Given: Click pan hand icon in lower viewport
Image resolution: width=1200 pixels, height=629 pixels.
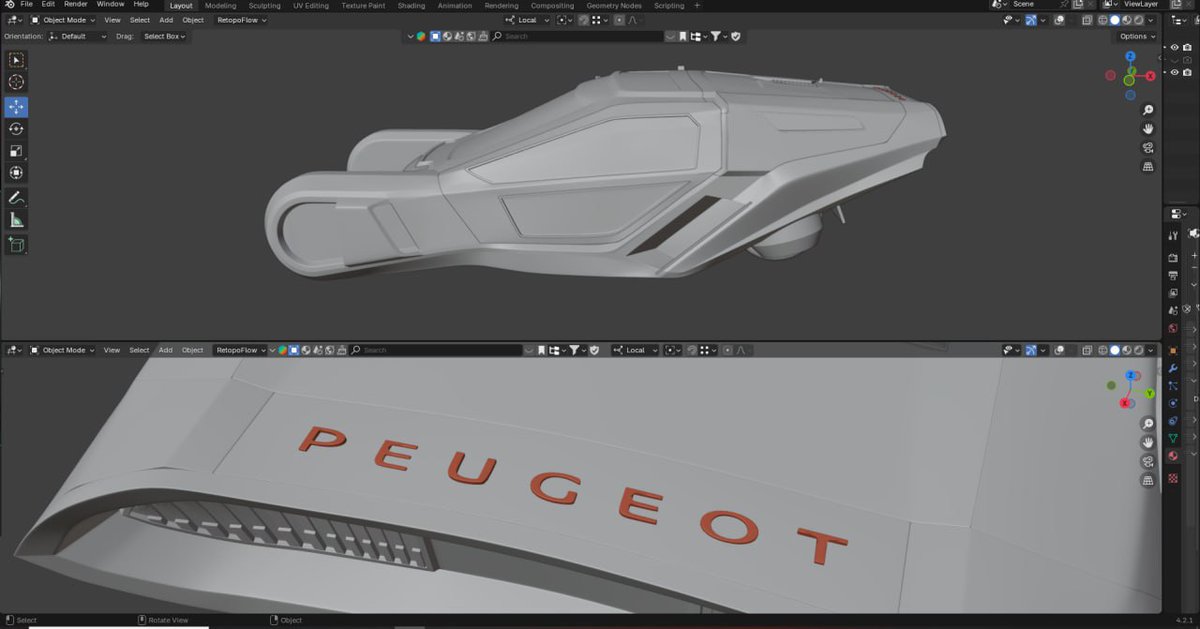Looking at the screenshot, I should [x=1148, y=442].
